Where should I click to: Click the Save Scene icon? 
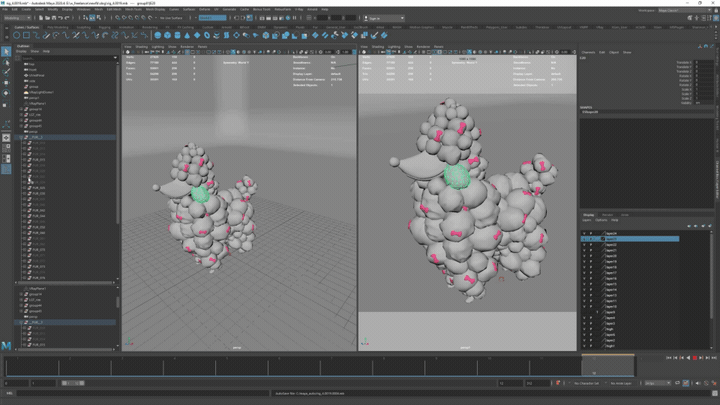[54, 18]
